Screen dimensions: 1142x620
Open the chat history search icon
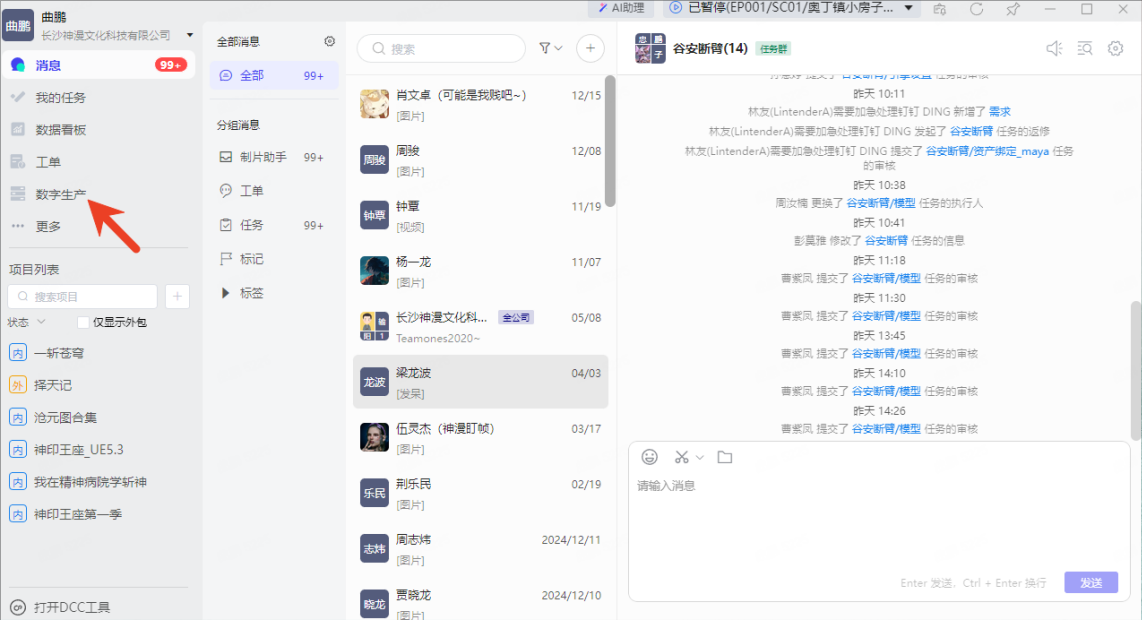[1085, 48]
